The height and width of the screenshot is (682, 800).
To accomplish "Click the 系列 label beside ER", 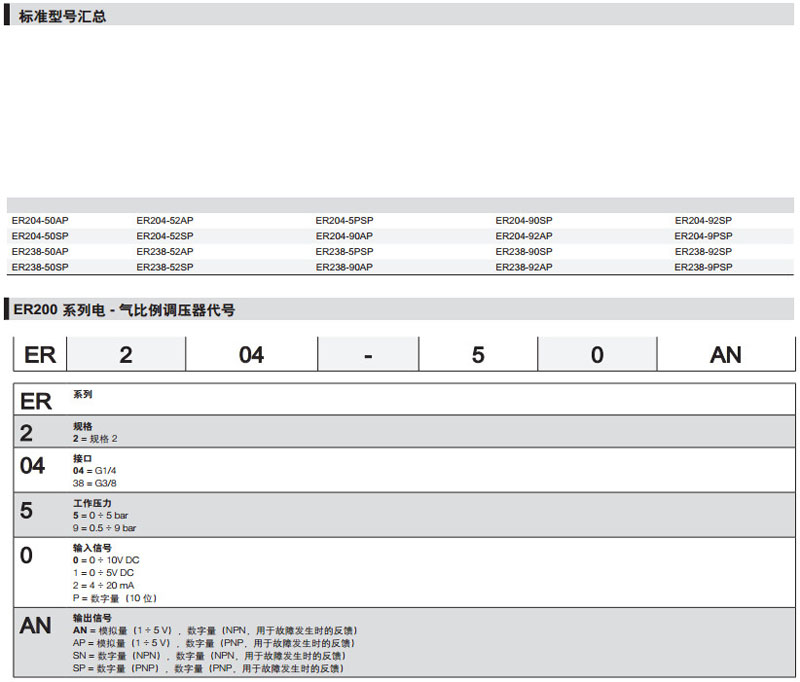I will [x=82, y=395].
